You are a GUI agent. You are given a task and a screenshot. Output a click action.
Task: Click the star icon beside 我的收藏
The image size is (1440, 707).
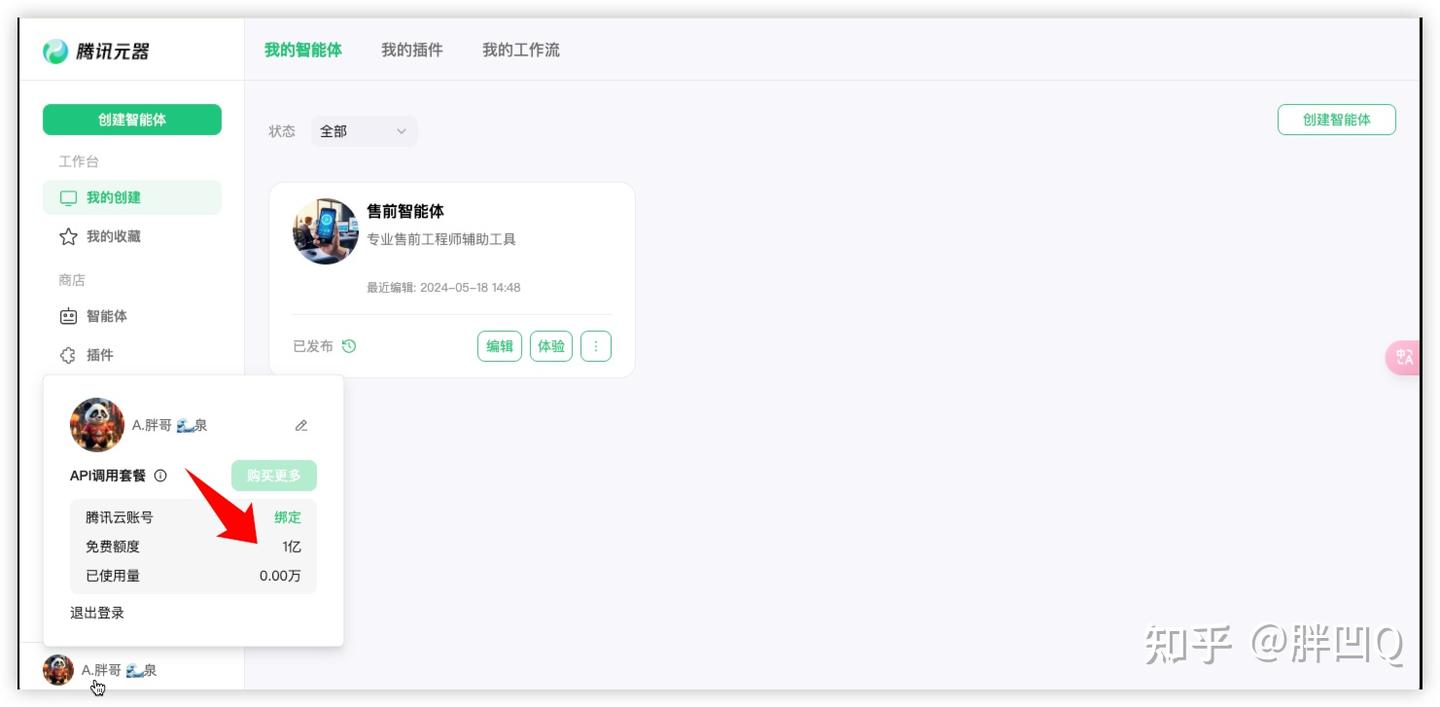coord(68,237)
